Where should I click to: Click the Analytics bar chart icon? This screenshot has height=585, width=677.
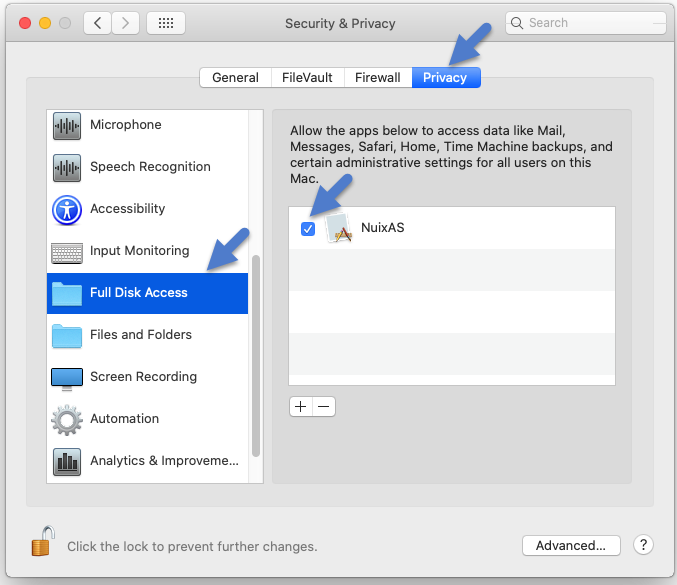66,462
